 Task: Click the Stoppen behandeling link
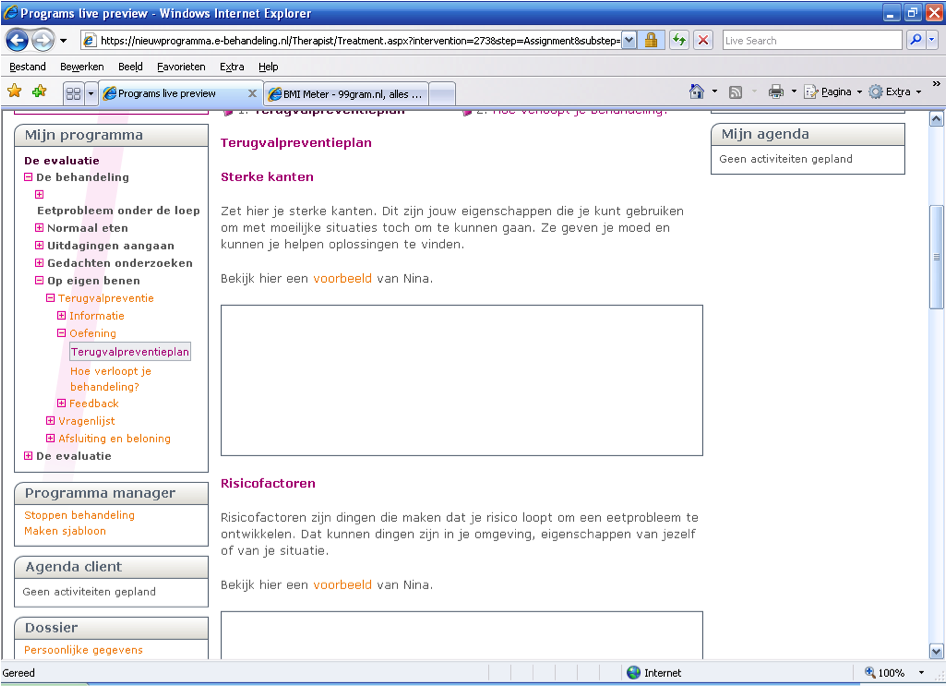click(79, 515)
